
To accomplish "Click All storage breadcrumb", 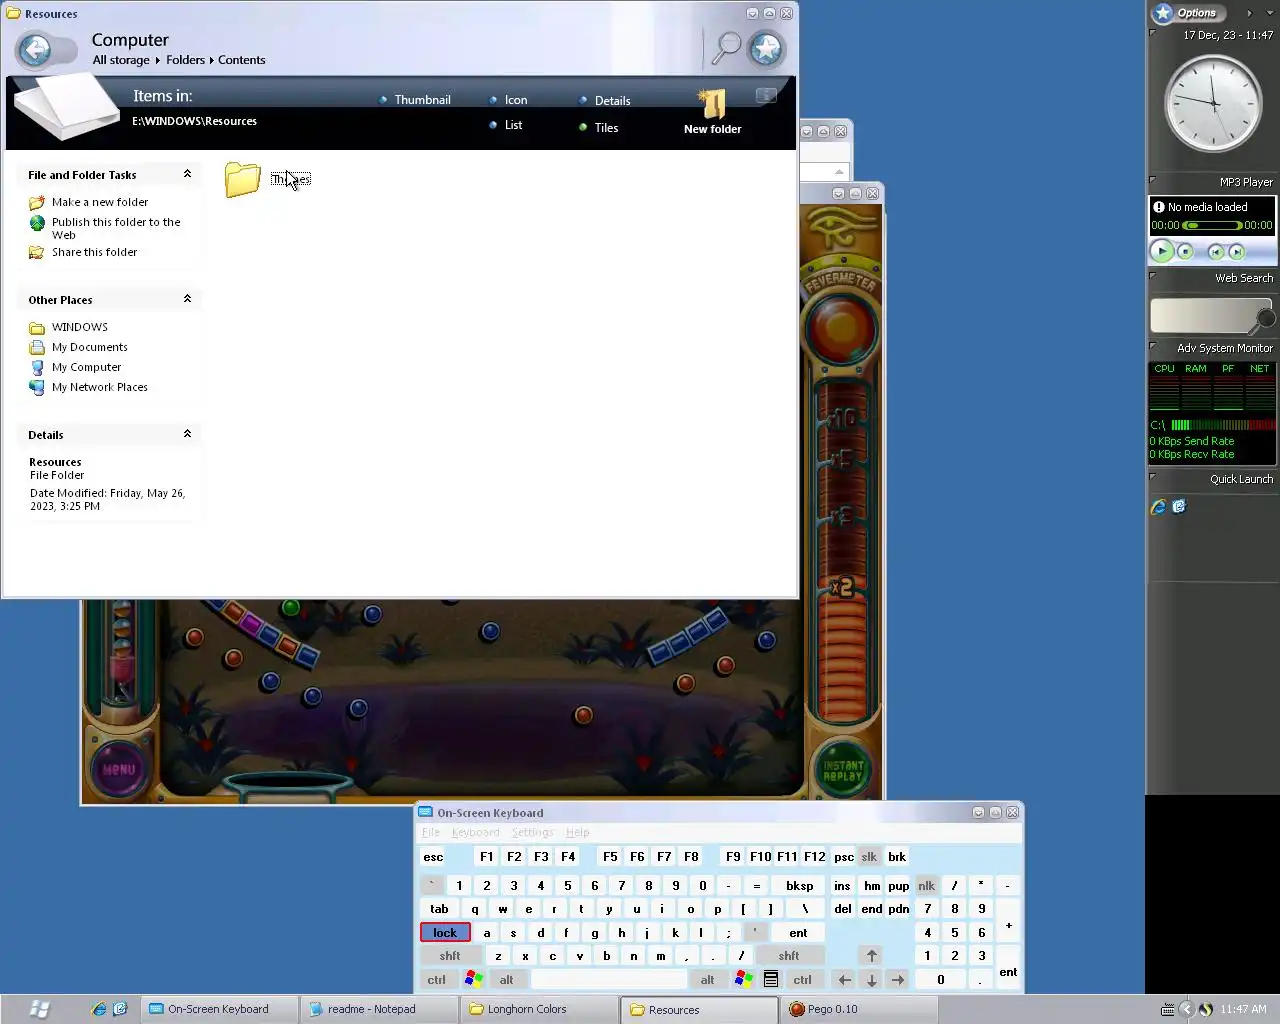I will (x=121, y=60).
